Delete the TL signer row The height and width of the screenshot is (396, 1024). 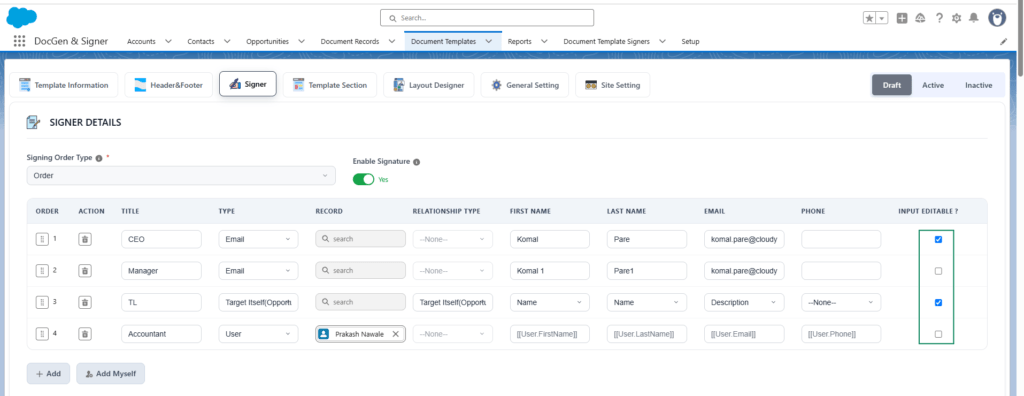point(85,303)
